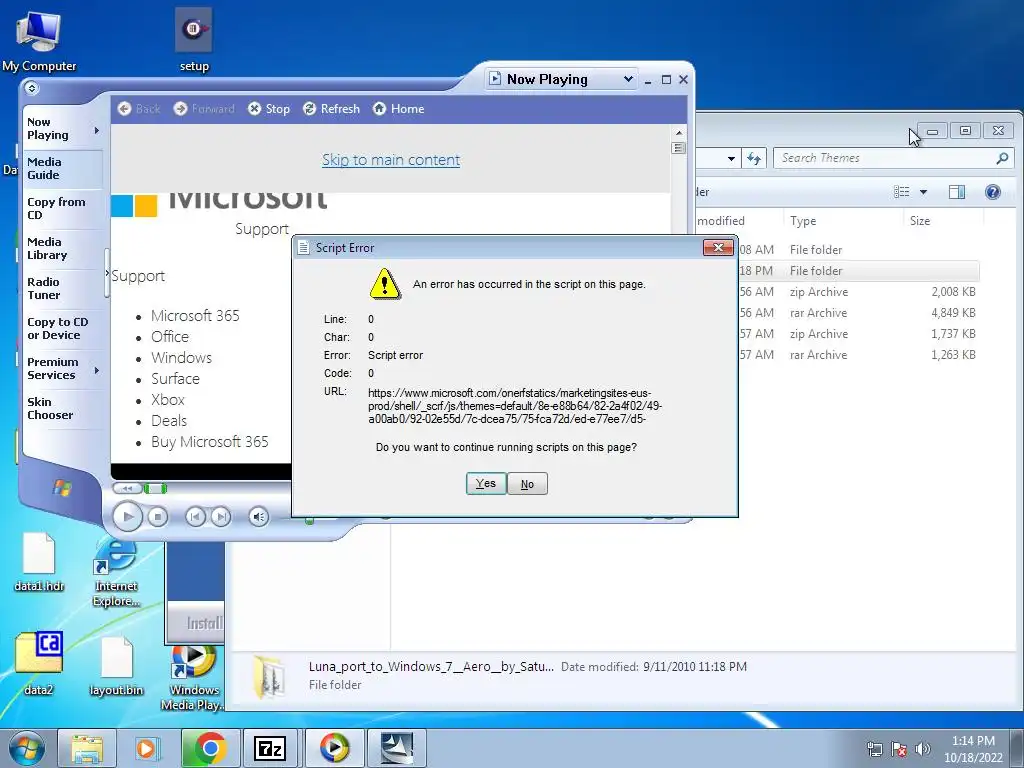Open the Xbox link
The width and height of the screenshot is (1024, 768).
point(168,400)
